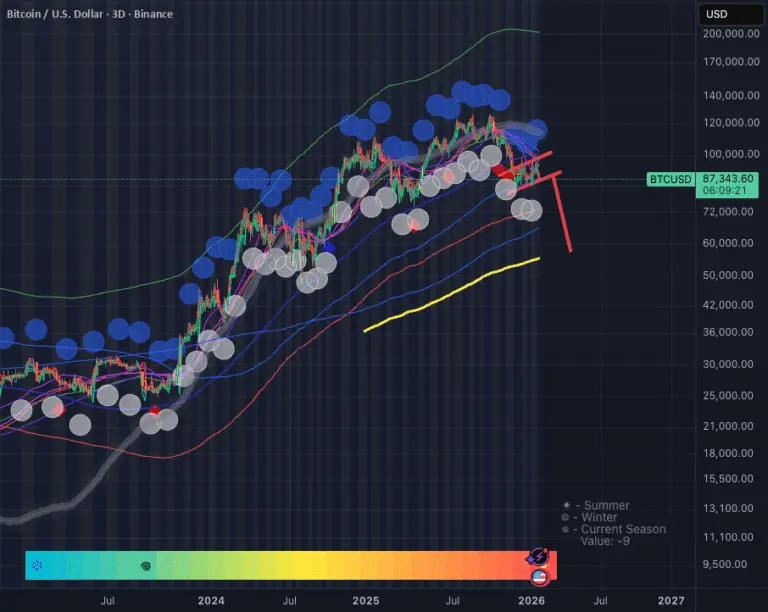
Task: Click the 18,000.00 price axis label
Action: pos(728,453)
